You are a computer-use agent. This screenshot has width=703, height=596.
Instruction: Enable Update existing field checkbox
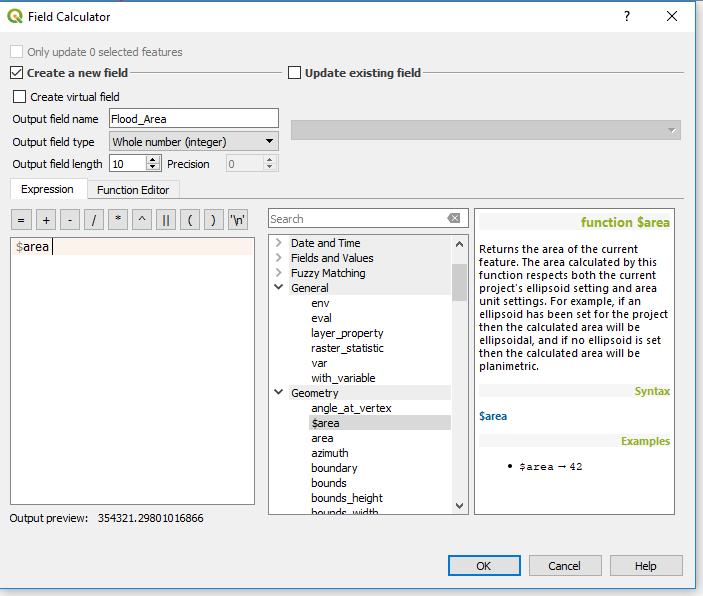click(295, 73)
